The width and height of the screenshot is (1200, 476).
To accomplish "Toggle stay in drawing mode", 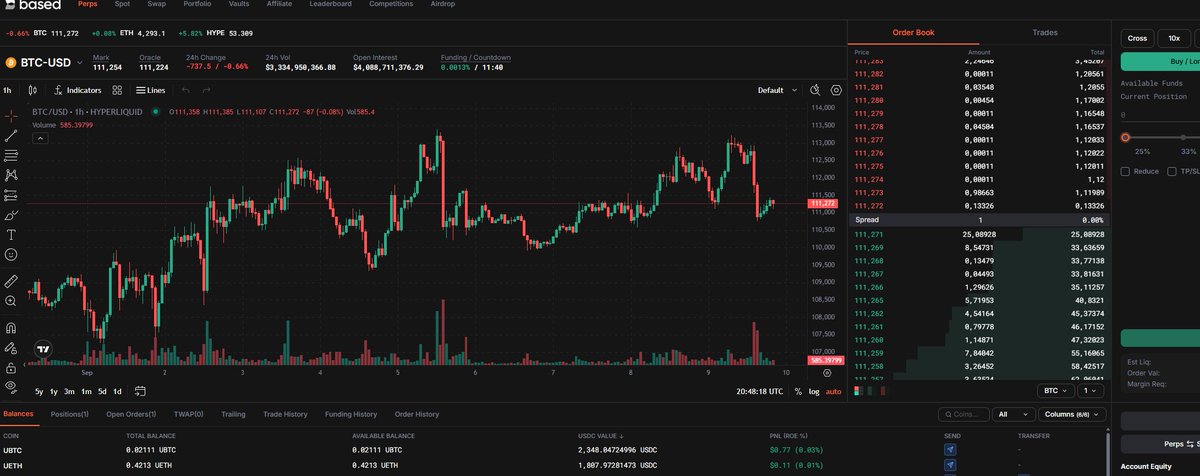I will click(11, 347).
